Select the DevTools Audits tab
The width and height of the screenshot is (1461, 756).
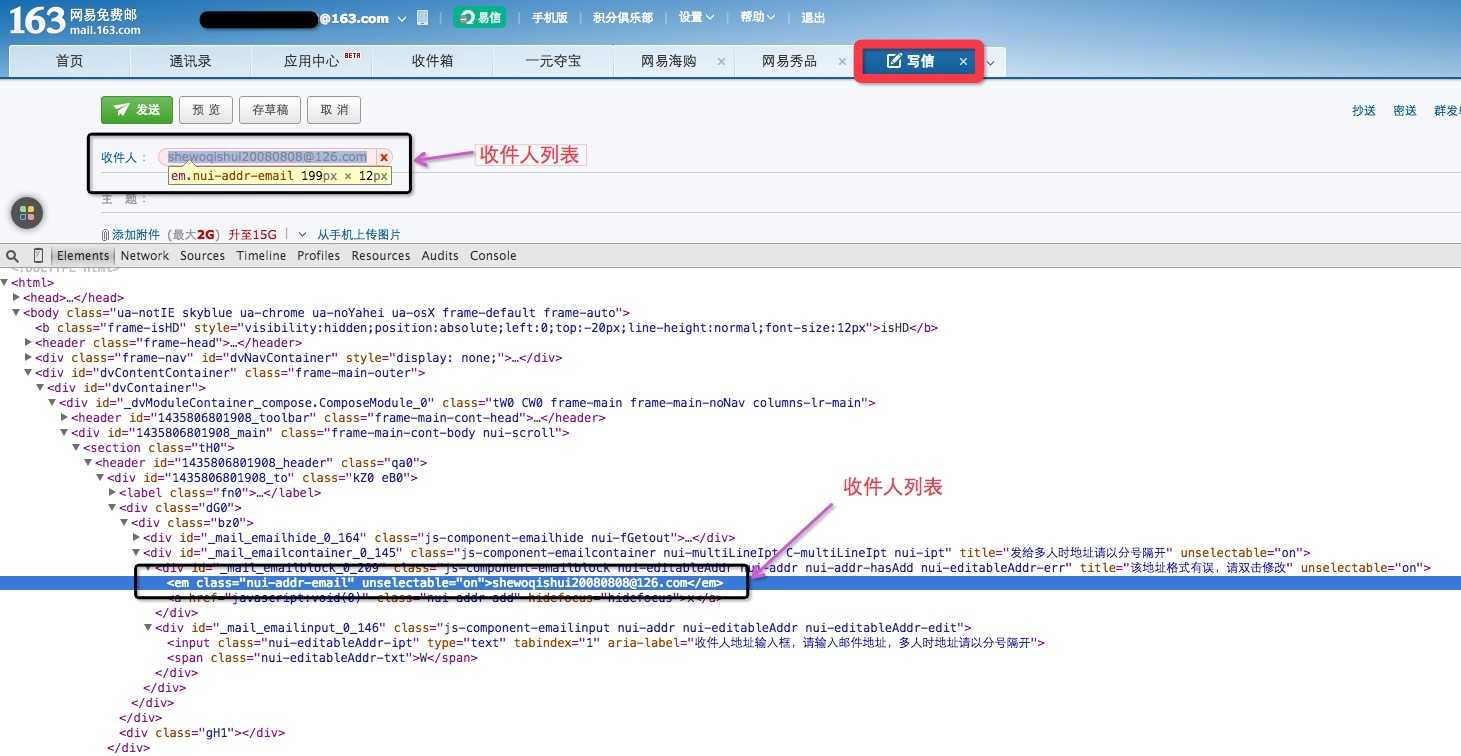(440, 256)
